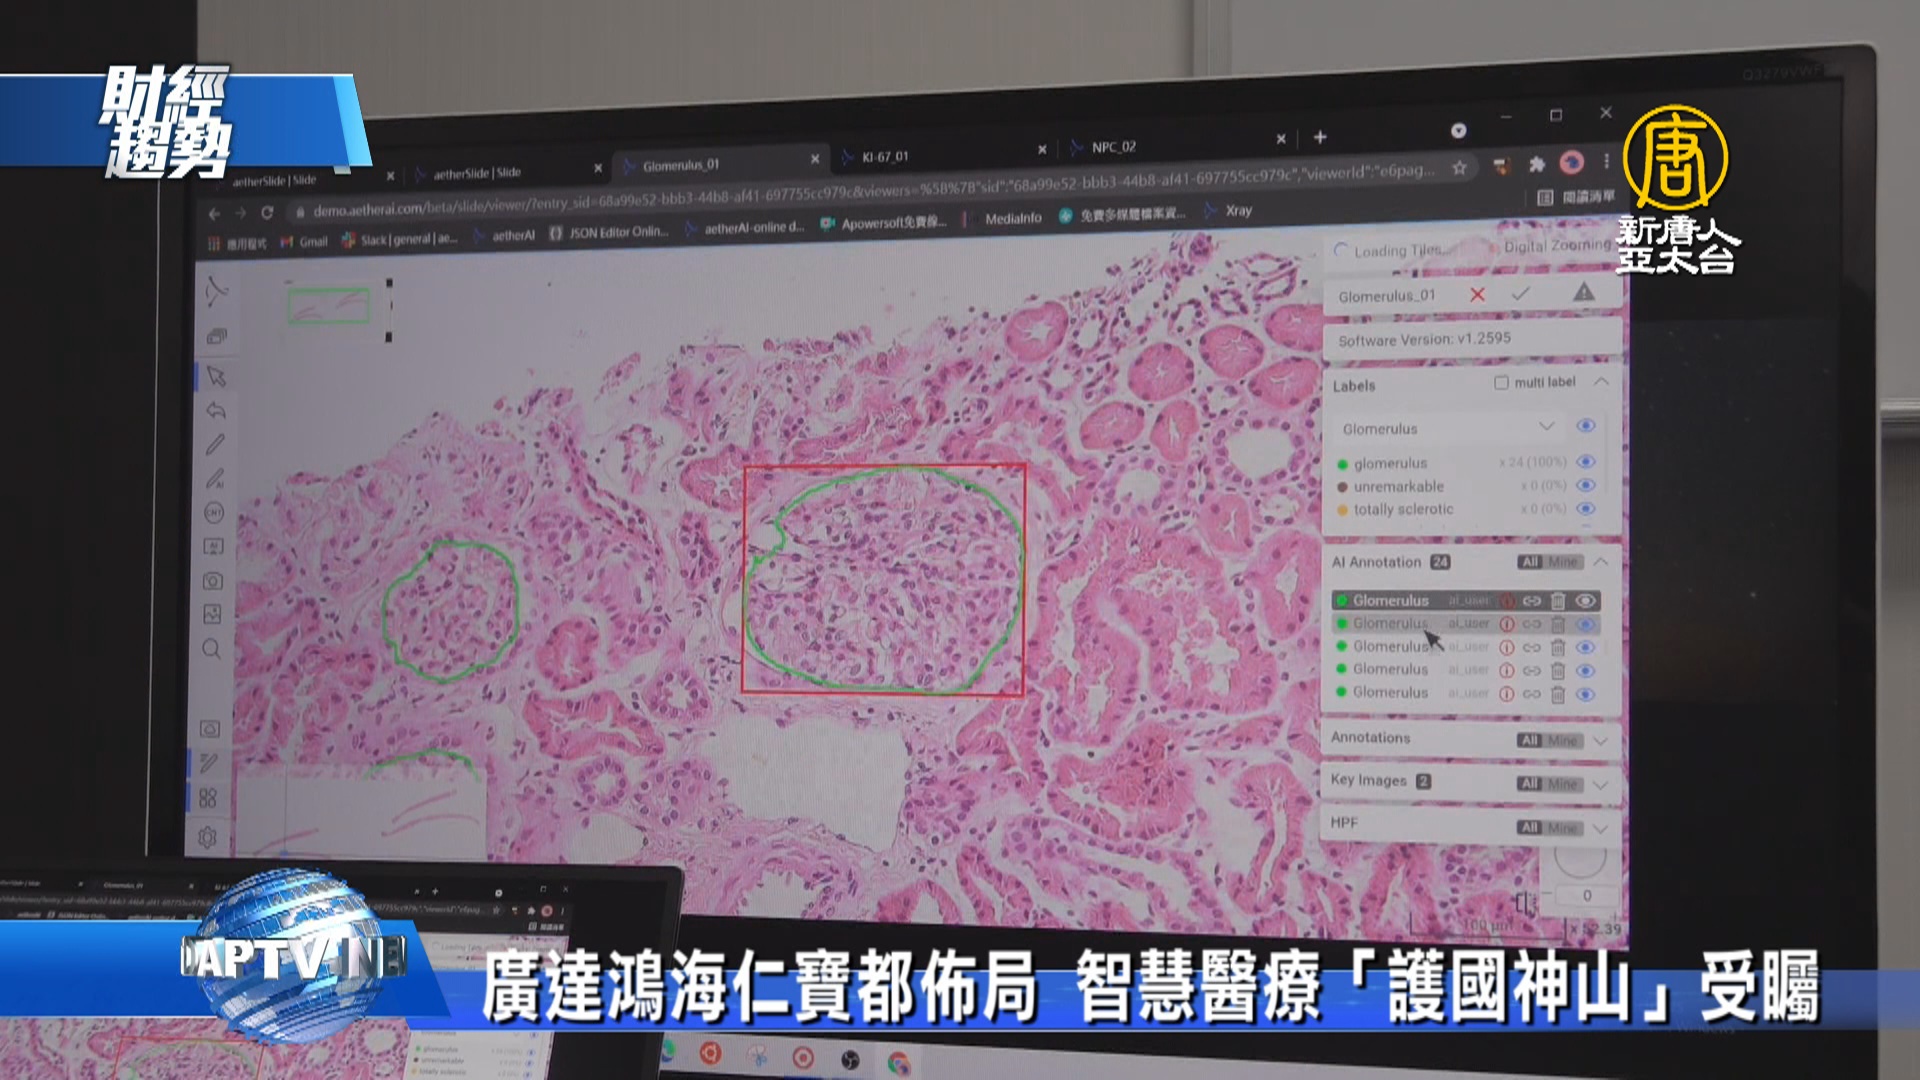The height and width of the screenshot is (1080, 1920).
Task: Click the camera snapshot icon
Action: [213, 581]
